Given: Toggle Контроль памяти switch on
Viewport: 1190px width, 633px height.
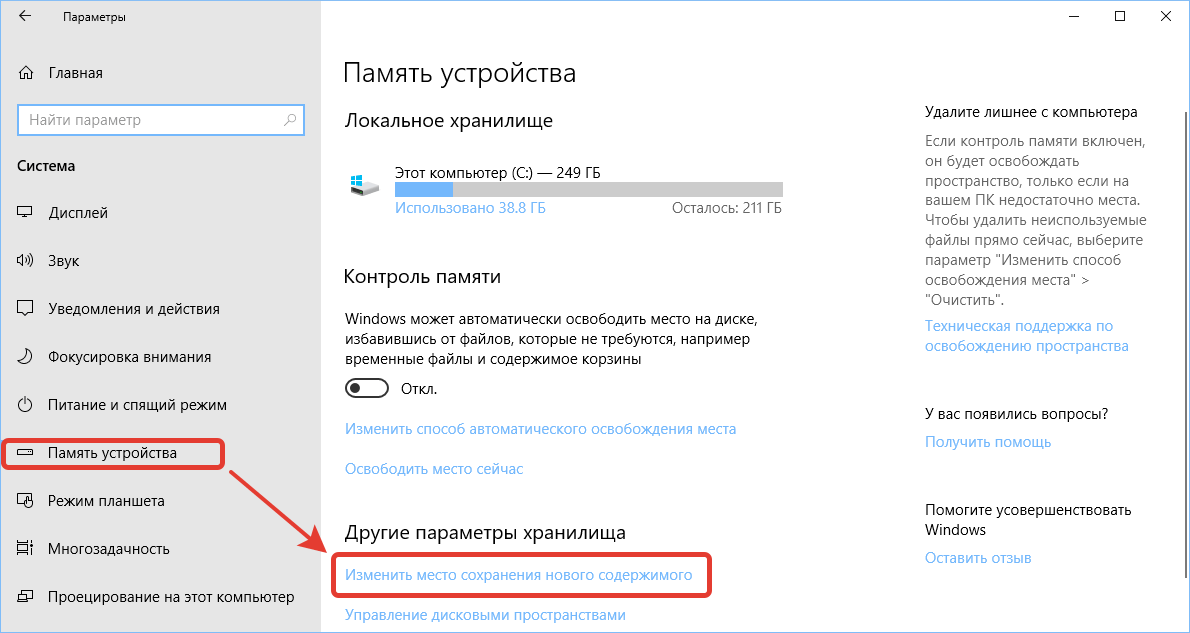Looking at the screenshot, I should coord(367,389).
